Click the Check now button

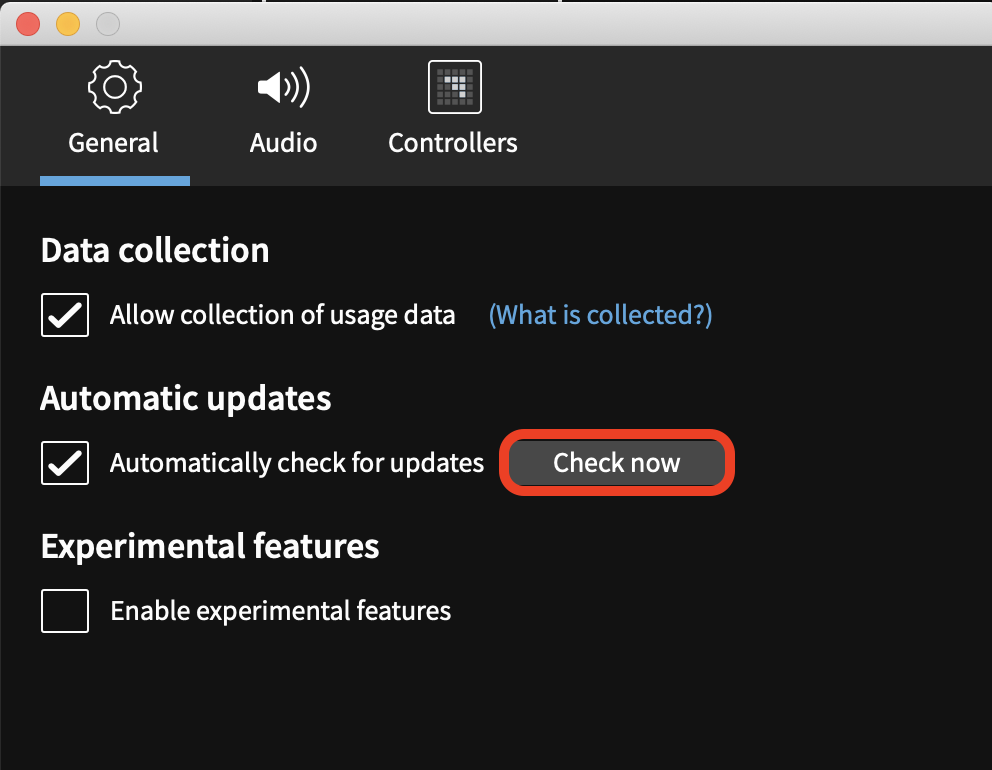tap(617, 463)
